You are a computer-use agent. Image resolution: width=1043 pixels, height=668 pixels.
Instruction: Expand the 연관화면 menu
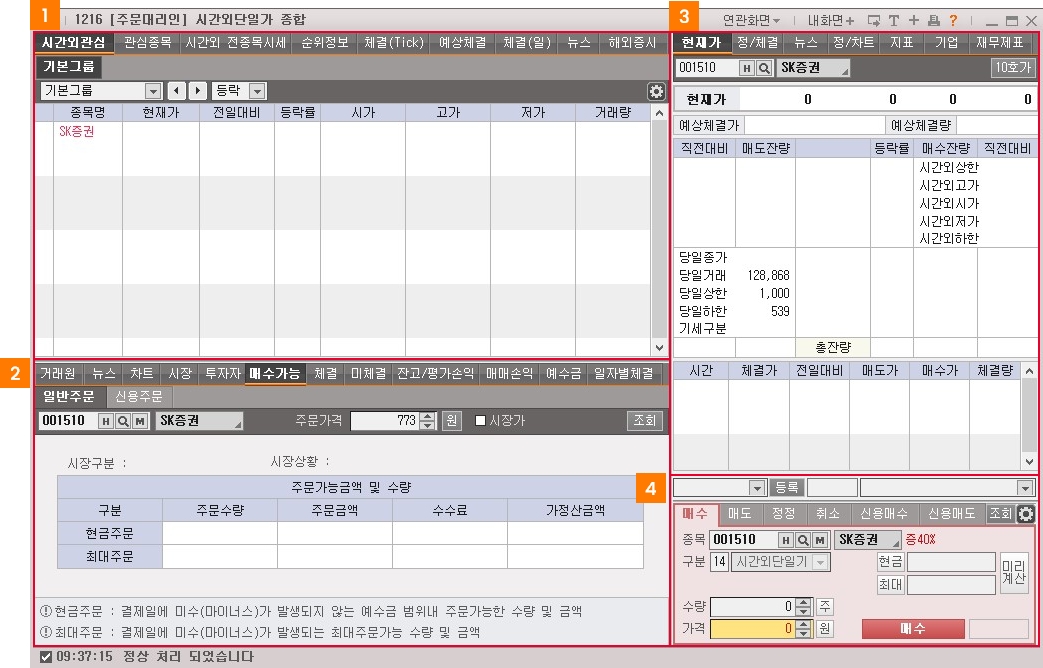pyautogui.click(x=752, y=21)
